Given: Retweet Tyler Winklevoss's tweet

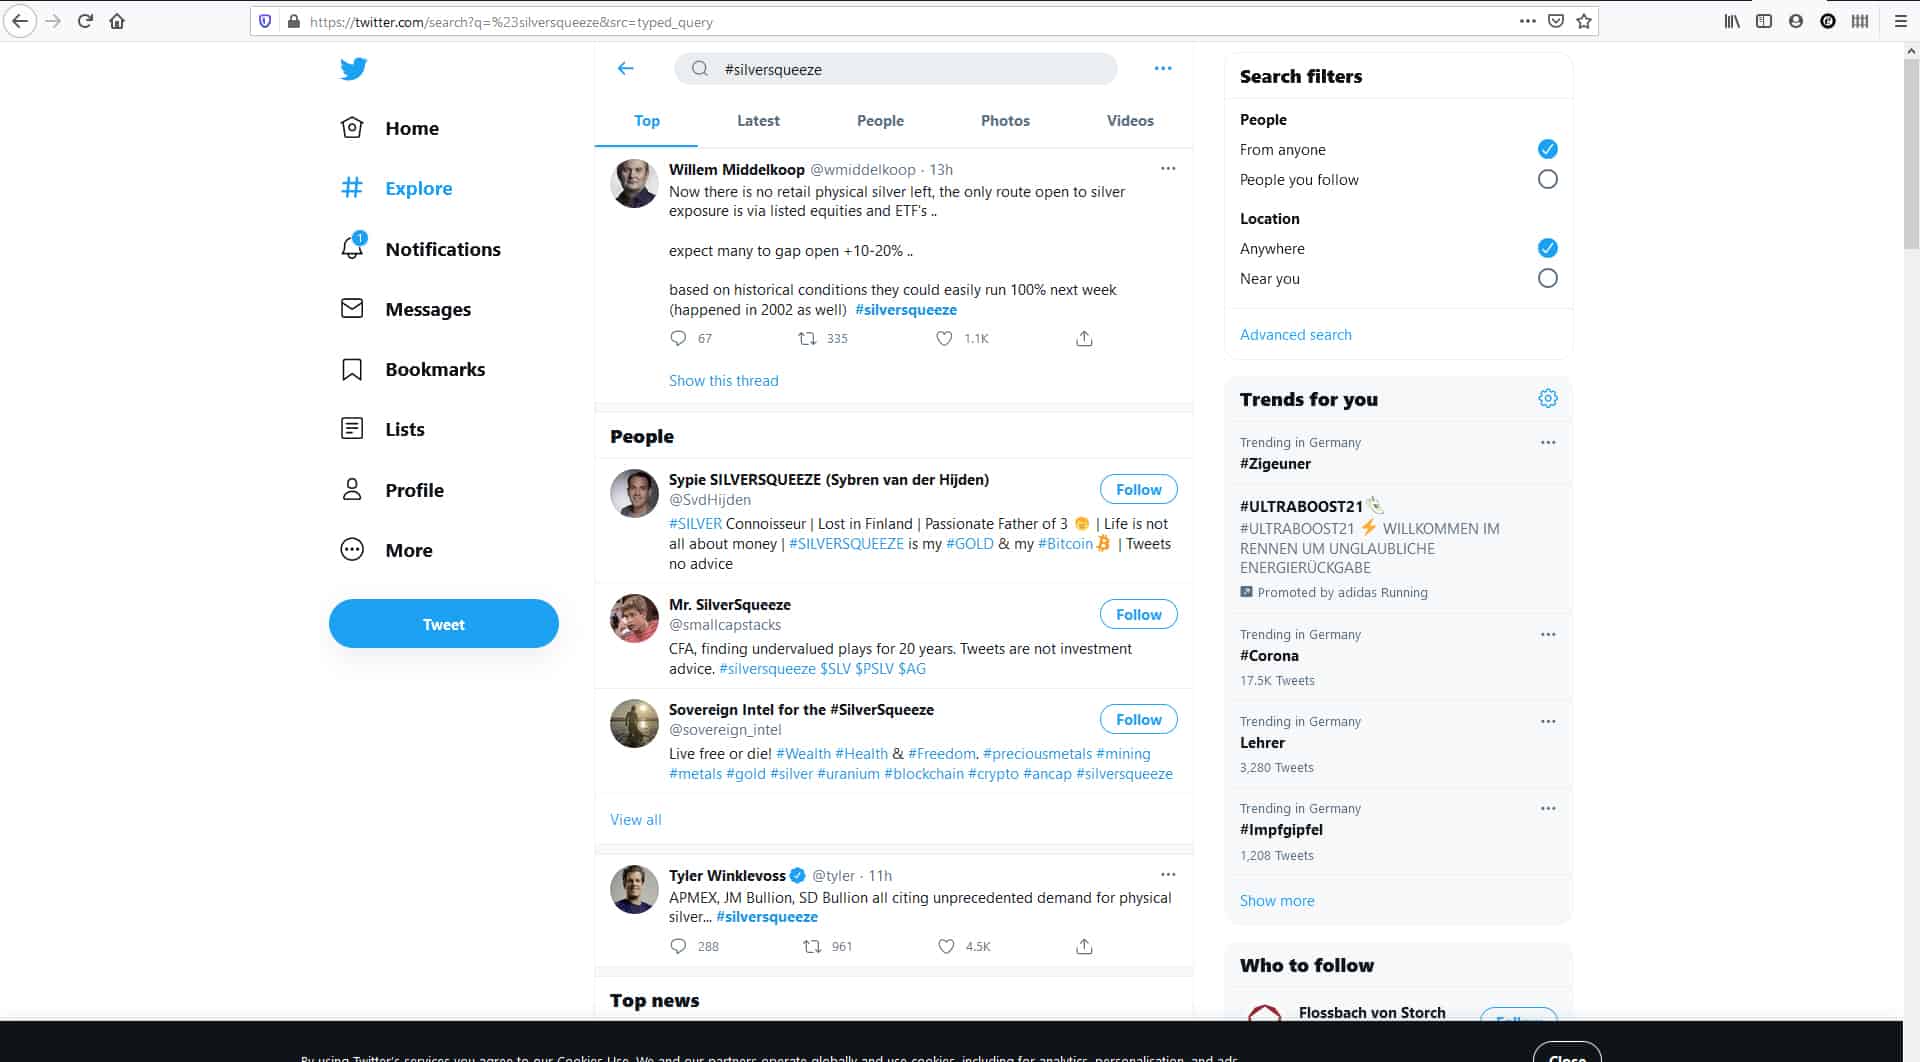Looking at the screenshot, I should (812, 946).
